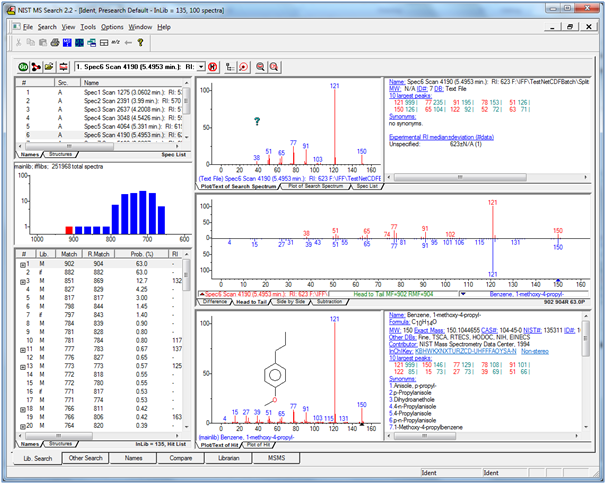Click the back arrow toolbar icon
Viewport: 607px width, 484px height.
127,42
